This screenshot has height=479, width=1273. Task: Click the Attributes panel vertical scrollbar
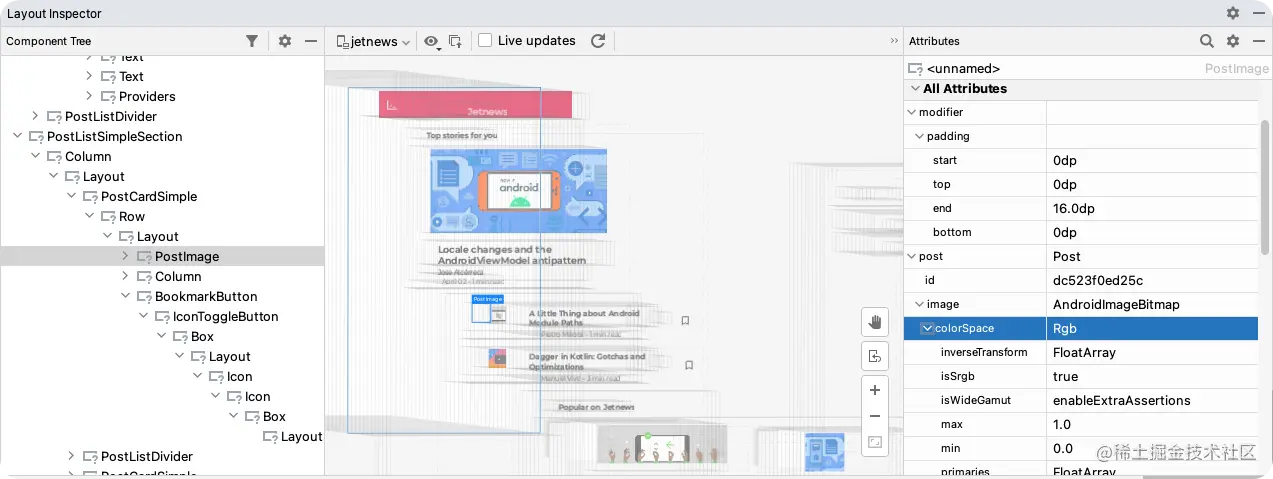1265,190
